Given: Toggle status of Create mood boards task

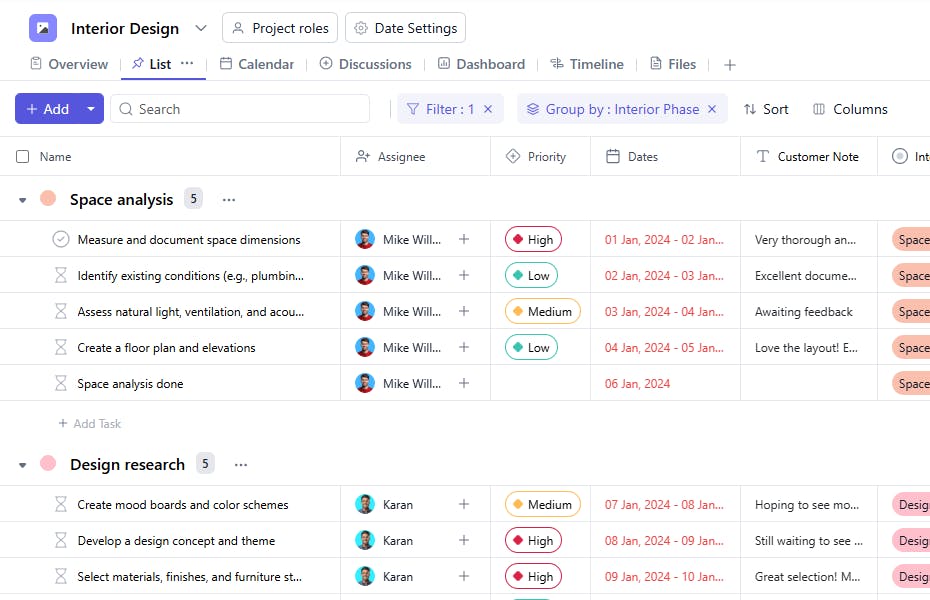Looking at the screenshot, I should (x=61, y=504).
